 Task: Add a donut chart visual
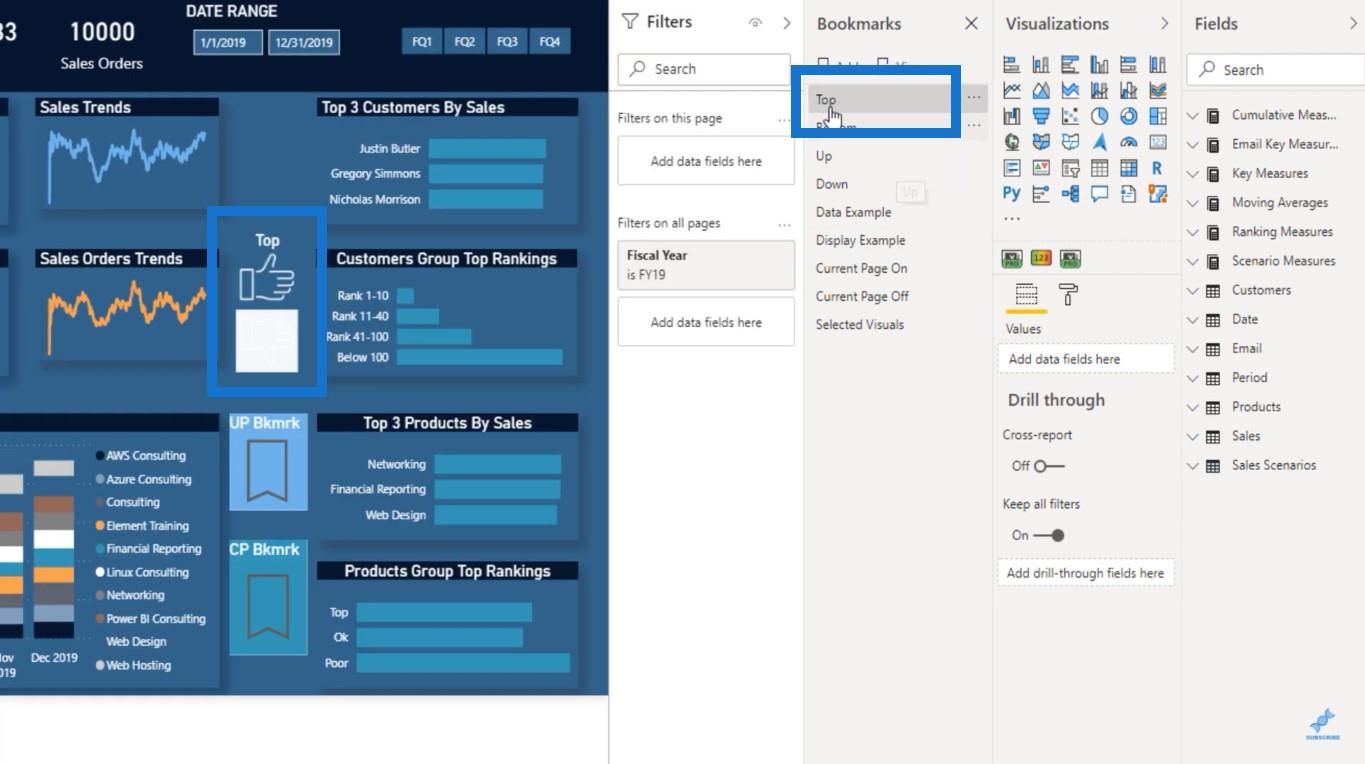1129,116
